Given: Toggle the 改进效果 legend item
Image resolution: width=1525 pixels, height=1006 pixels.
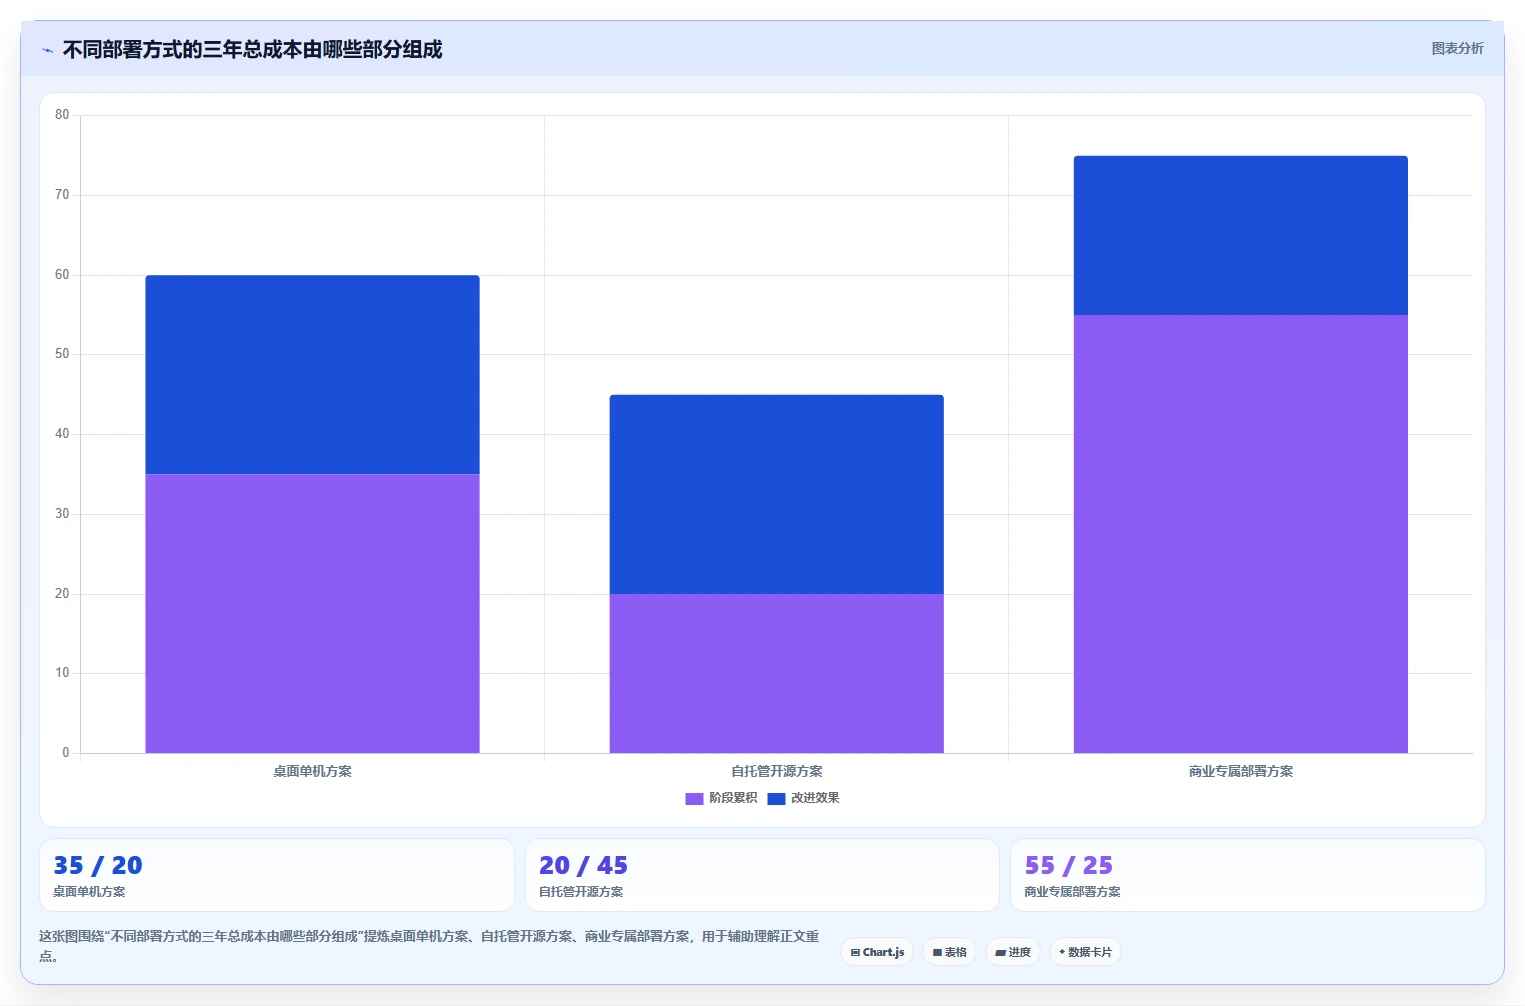Looking at the screenshot, I should coord(803,798).
